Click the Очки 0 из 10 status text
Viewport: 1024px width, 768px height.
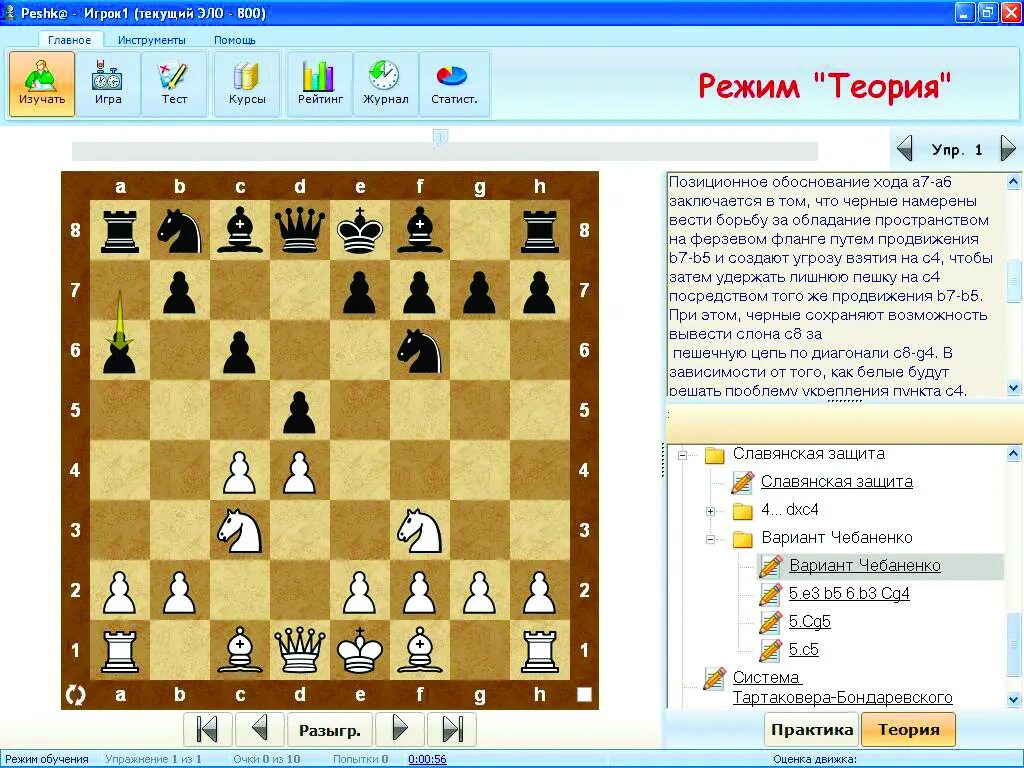coord(266,760)
